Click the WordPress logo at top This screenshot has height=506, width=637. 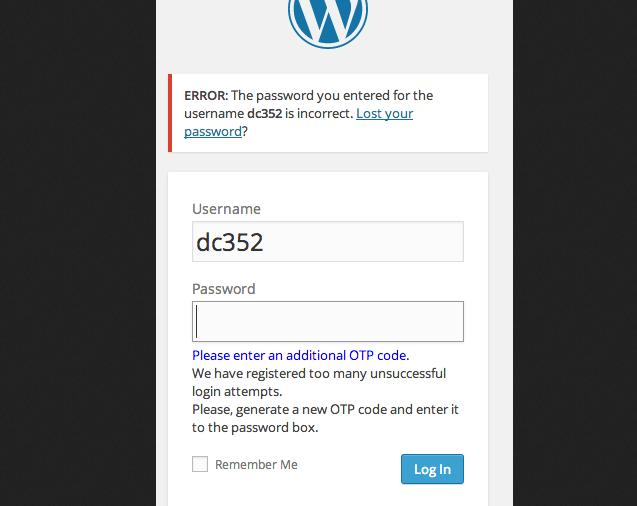[x=328, y=20]
